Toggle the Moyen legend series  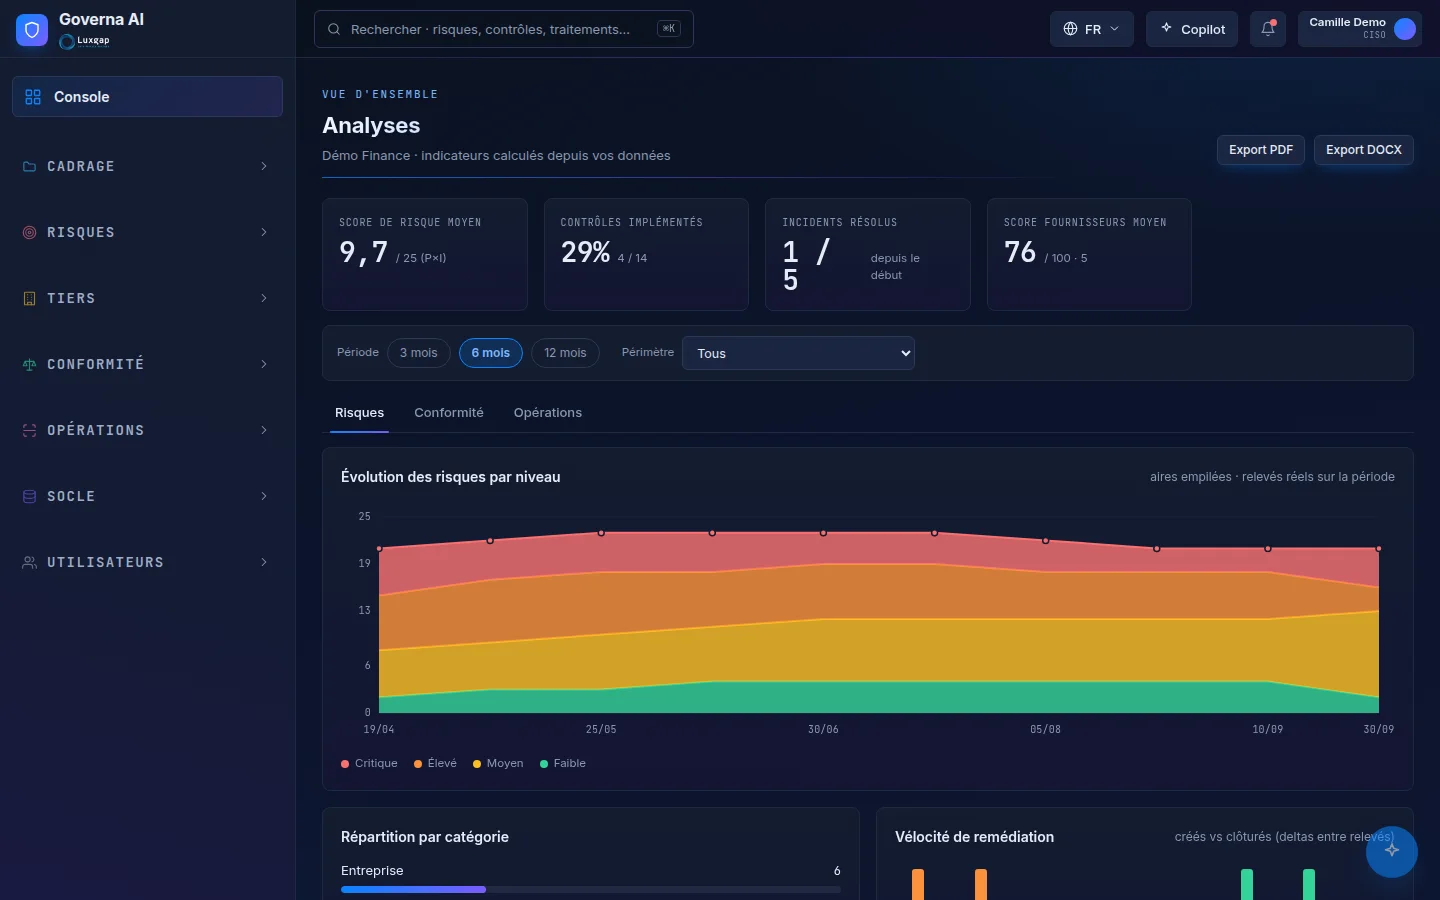[498, 763]
